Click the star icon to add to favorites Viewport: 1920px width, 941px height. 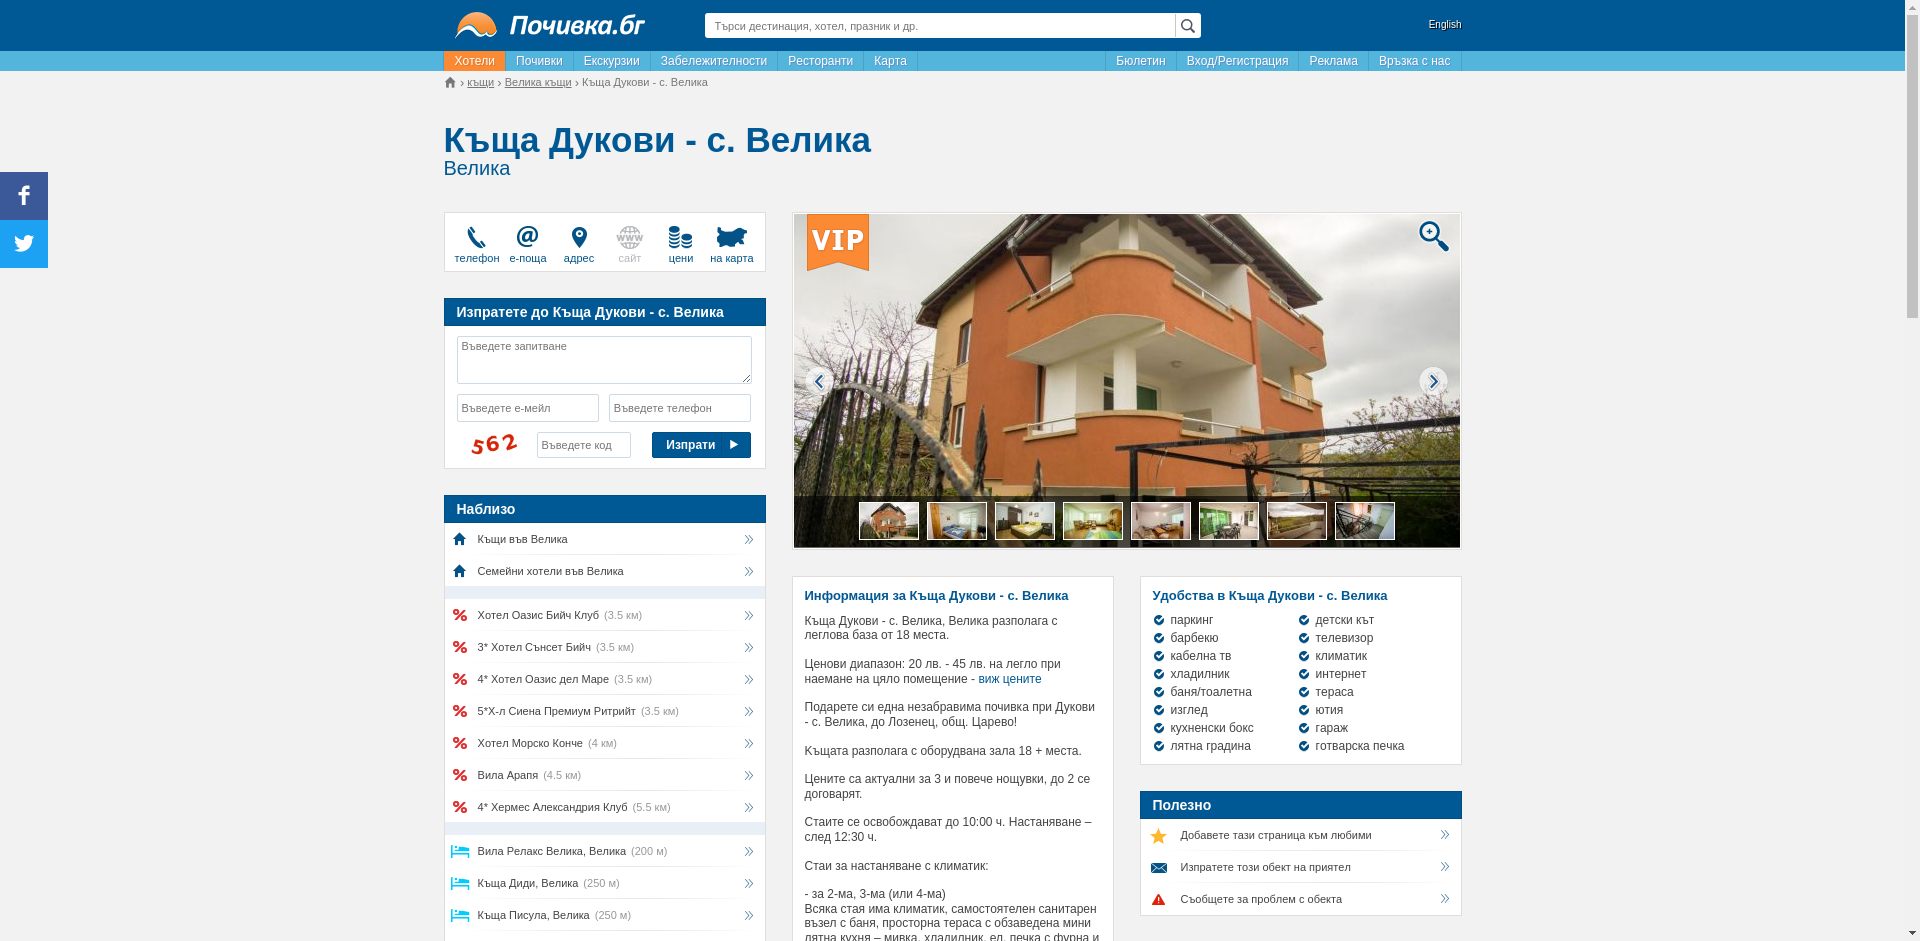tap(1159, 835)
